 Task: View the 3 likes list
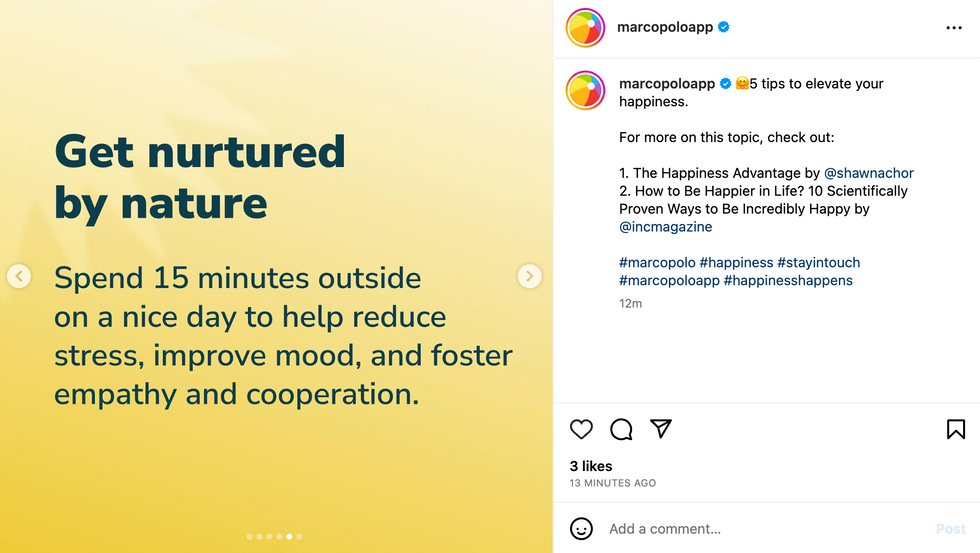(591, 466)
